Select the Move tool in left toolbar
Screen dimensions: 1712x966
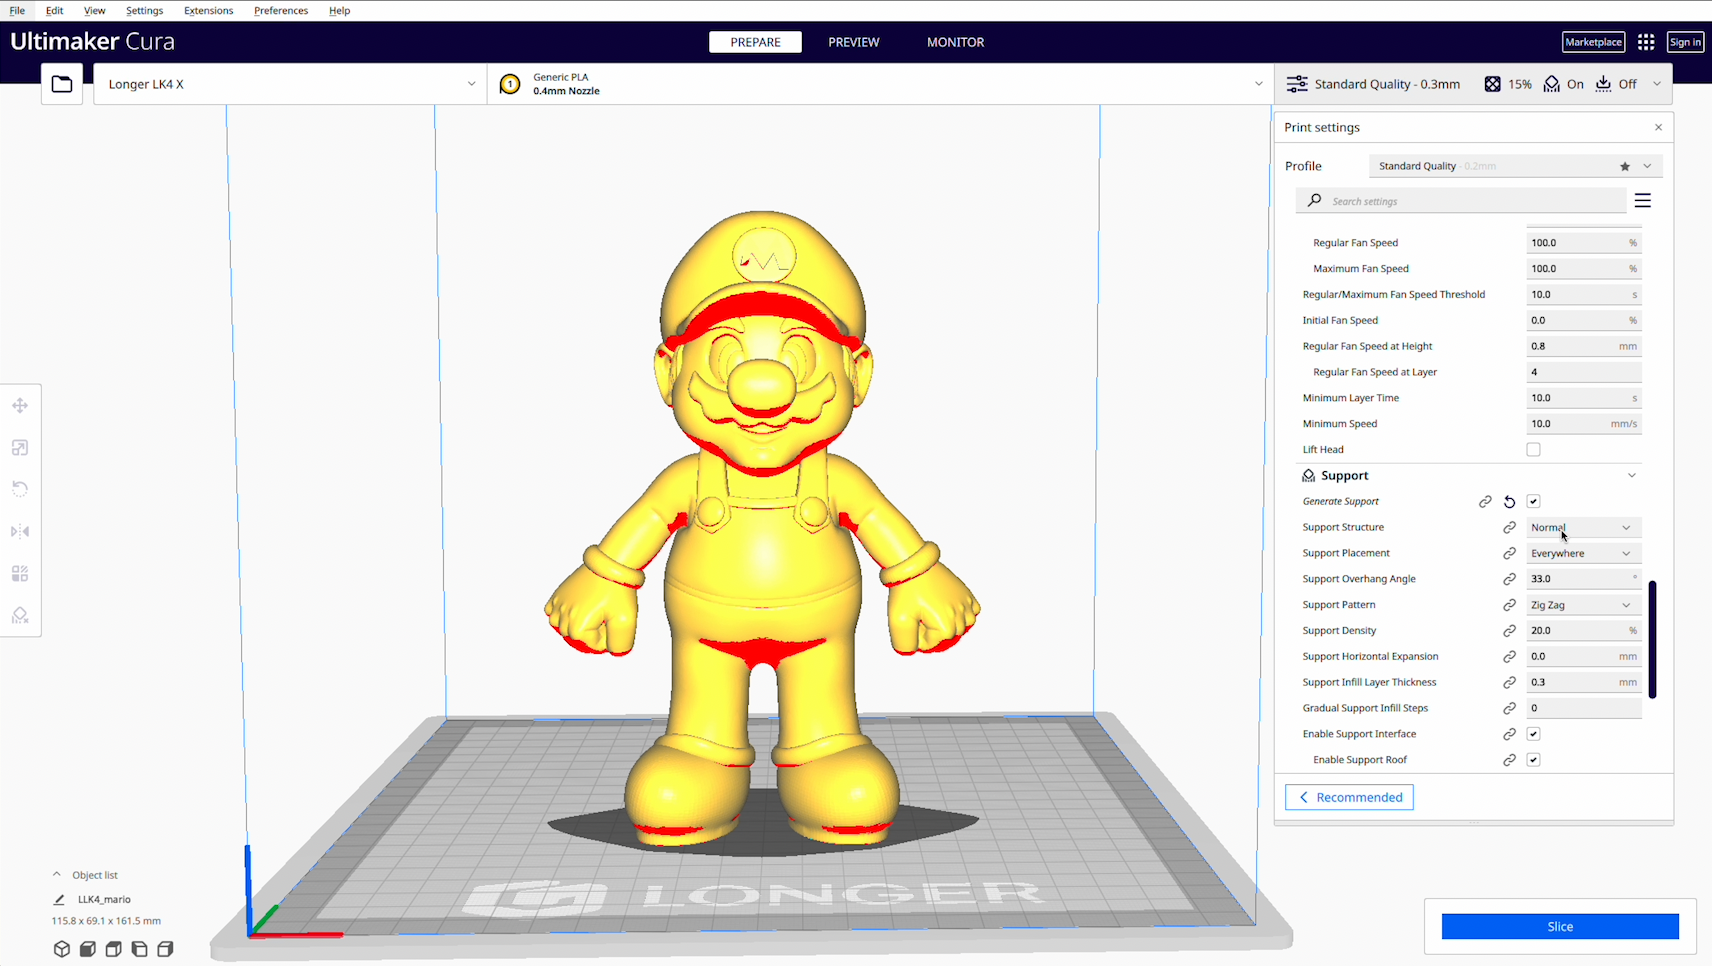20,406
